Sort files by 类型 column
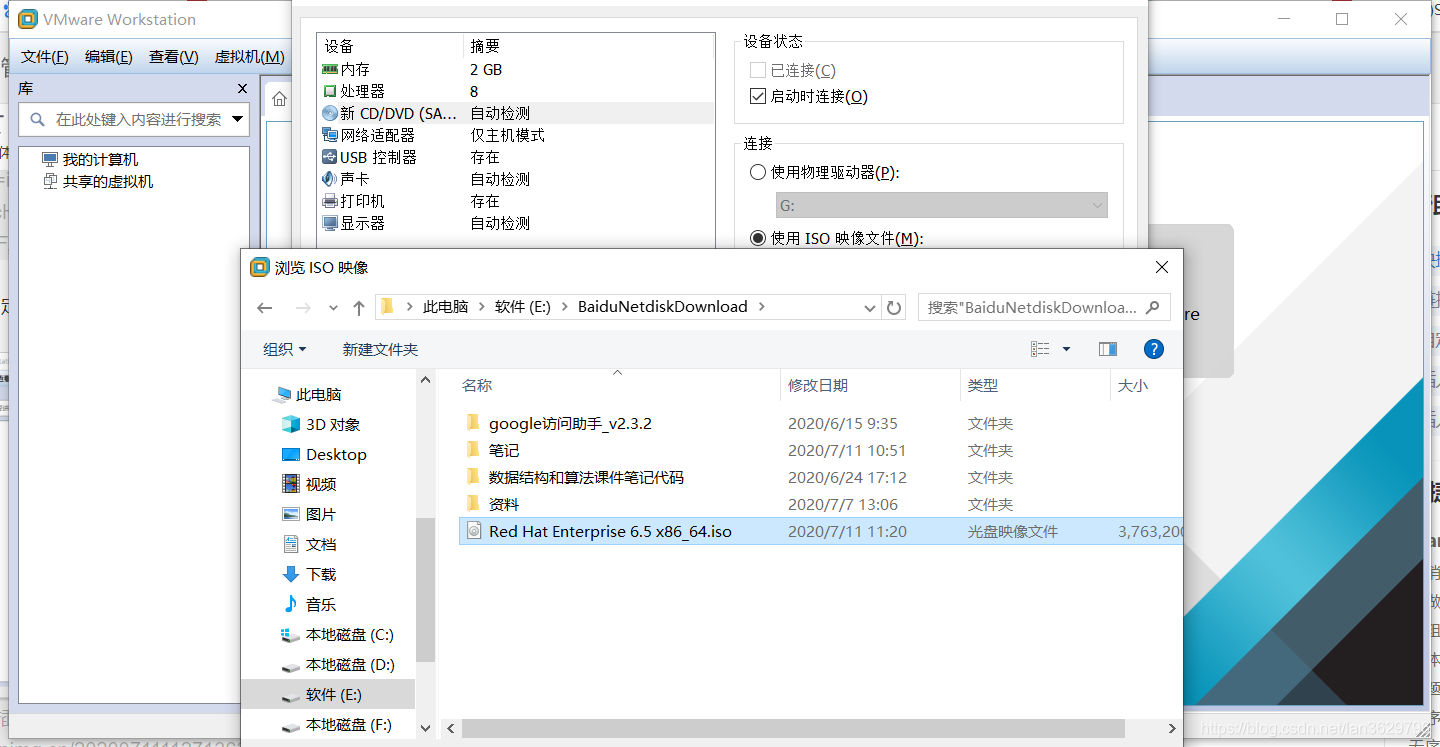1440x747 pixels. point(983,385)
